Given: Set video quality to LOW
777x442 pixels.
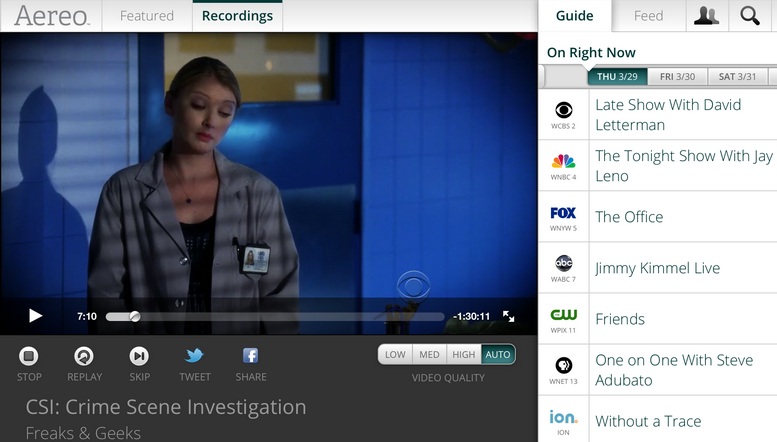Looking at the screenshot, I should point(395,354).
